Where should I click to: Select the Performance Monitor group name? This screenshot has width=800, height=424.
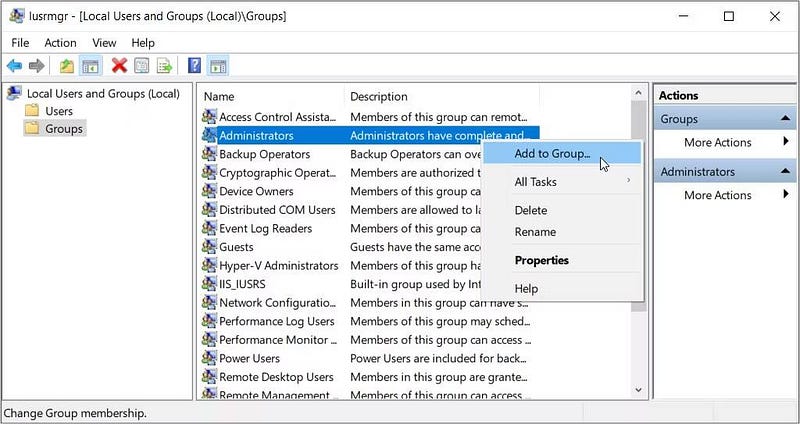coord(278,340)
